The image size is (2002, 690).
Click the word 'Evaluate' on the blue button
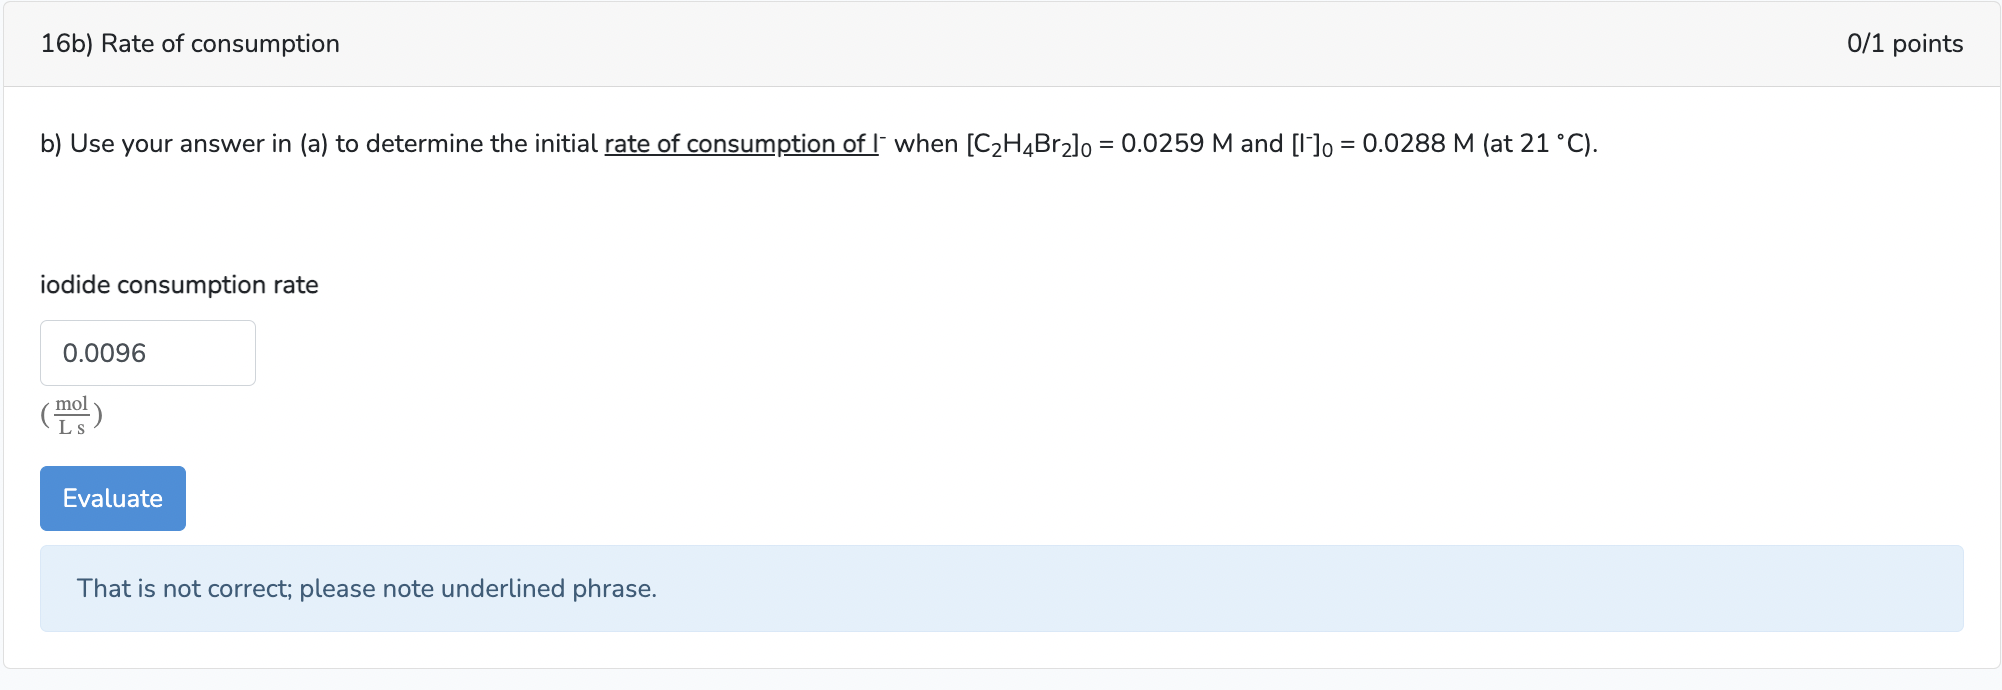112,498
